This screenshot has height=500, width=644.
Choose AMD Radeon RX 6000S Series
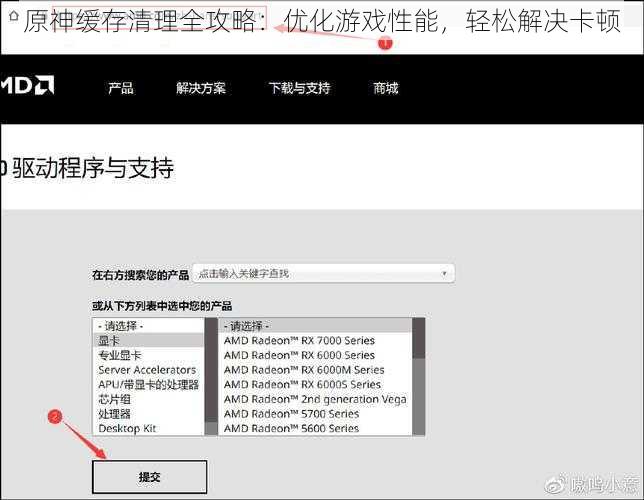pyautogui.click(x=315, y=385)
